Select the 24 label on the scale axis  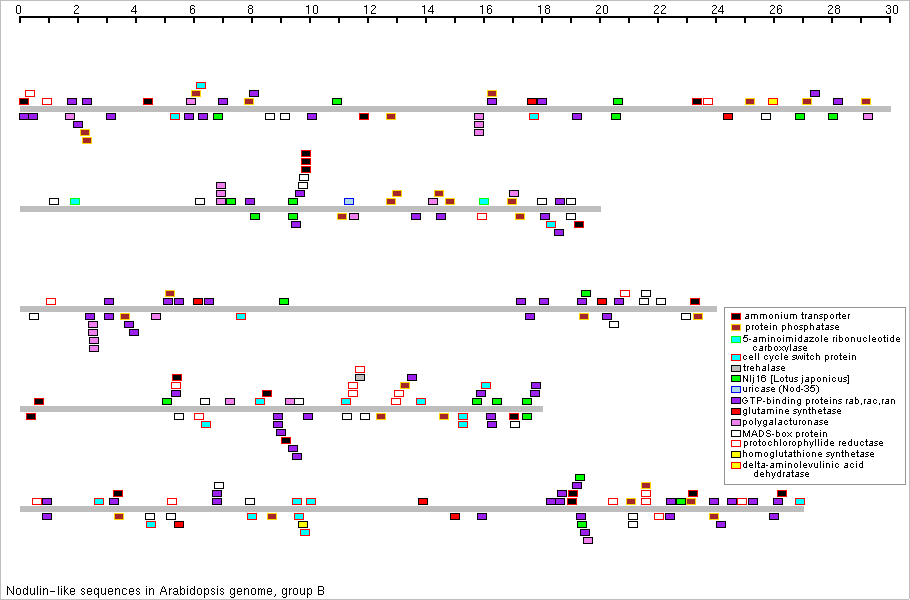tap(718, 10)
